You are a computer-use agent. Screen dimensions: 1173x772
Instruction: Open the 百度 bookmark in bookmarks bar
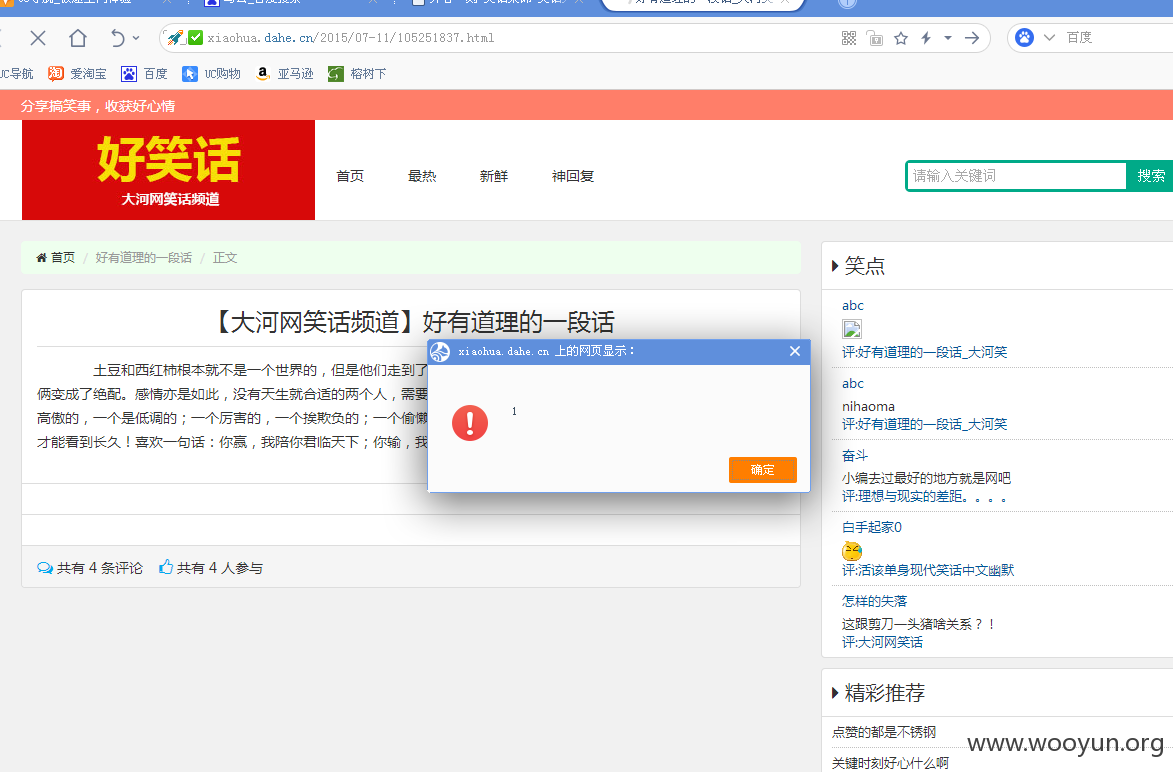coord(144,73)
